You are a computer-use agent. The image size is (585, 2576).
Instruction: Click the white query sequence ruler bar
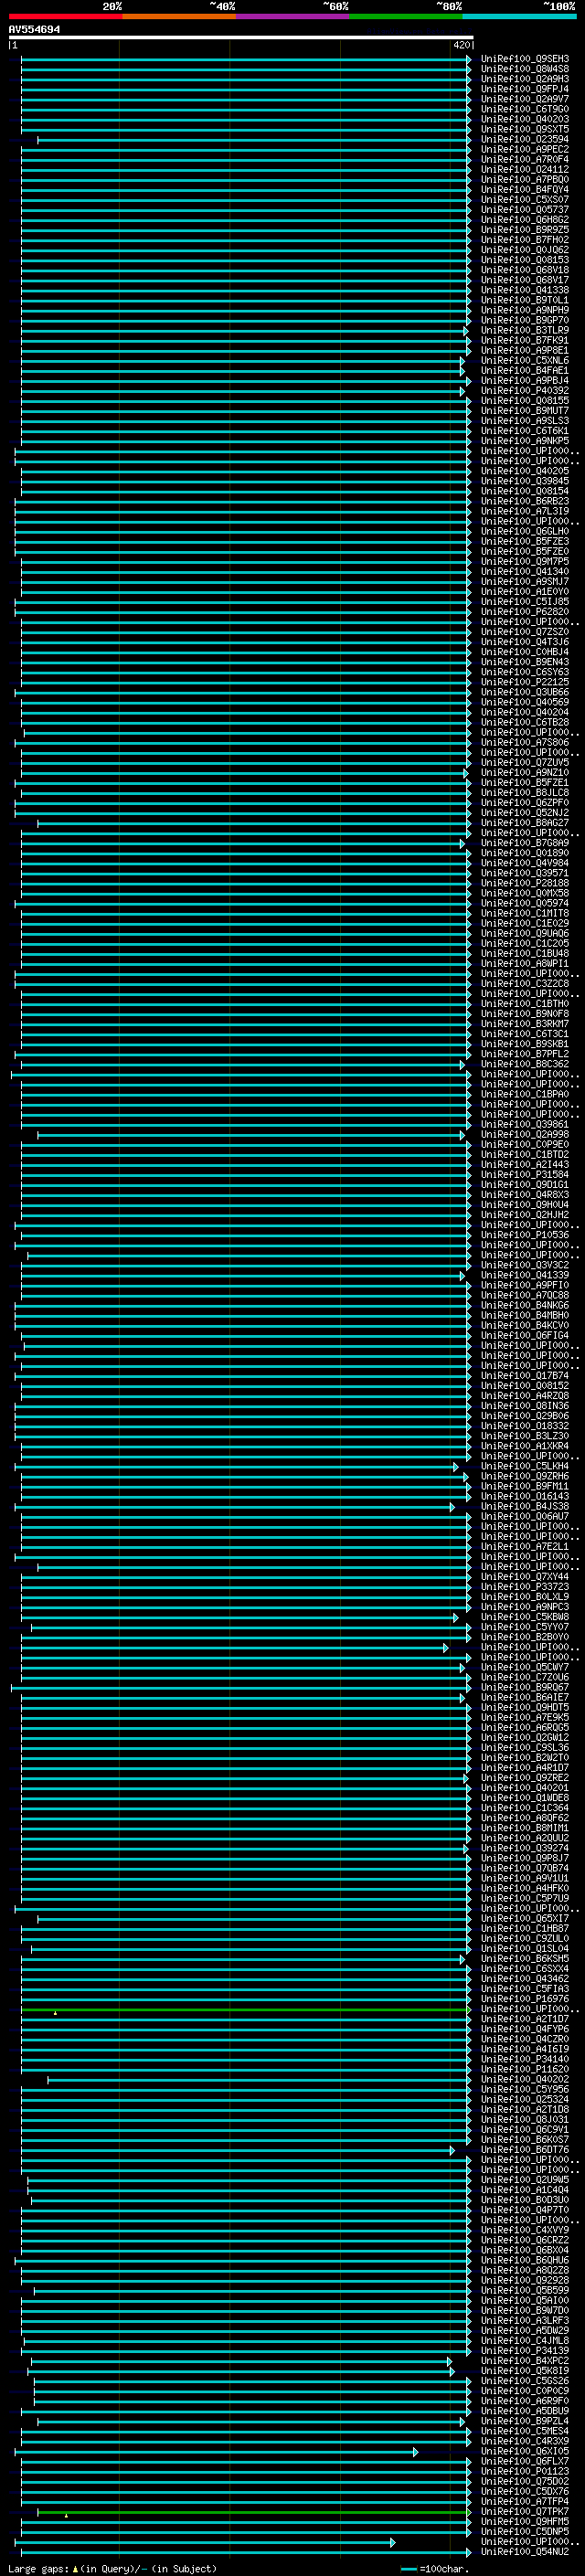click(x=241, y=38)
